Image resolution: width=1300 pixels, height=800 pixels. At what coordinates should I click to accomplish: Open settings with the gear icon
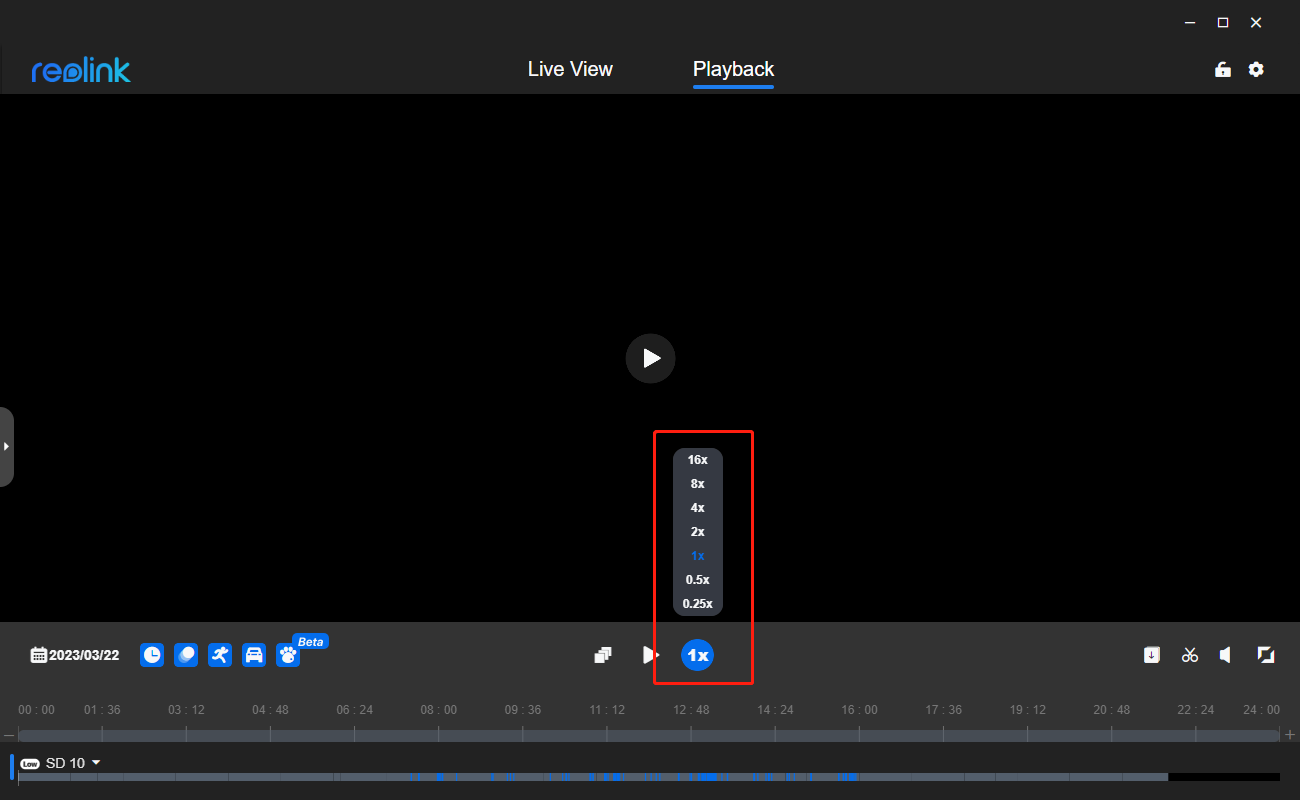tap(1256, 69)
